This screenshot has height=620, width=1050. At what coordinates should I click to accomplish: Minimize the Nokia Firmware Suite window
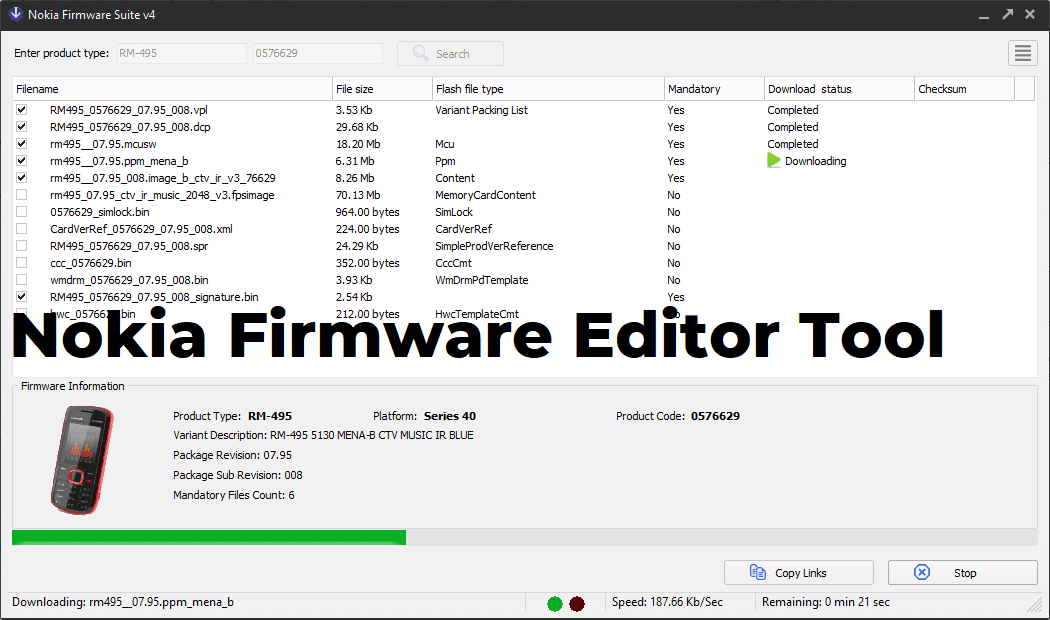coord(984,15)
